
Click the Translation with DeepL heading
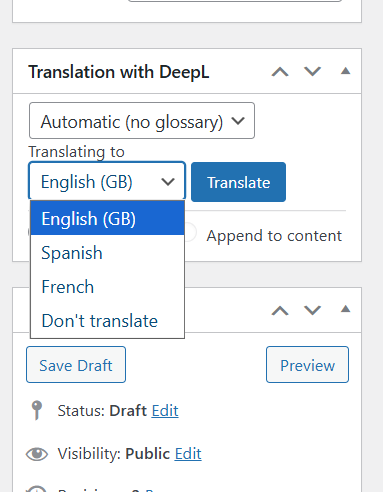pyautogui.click(x=119, y=72)
